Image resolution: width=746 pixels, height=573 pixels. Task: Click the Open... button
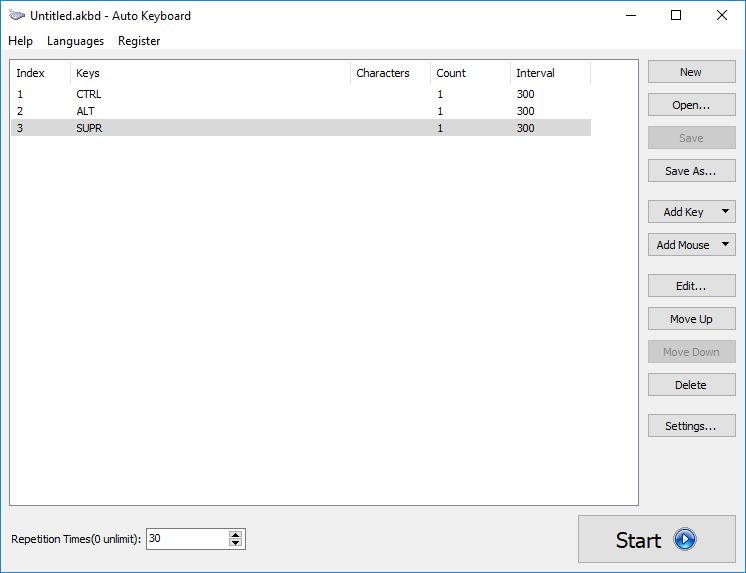(691, 105)
